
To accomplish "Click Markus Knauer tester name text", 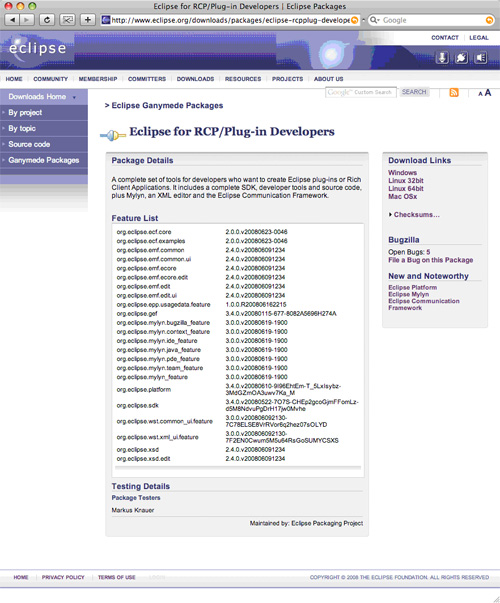I will coord(133,510).
